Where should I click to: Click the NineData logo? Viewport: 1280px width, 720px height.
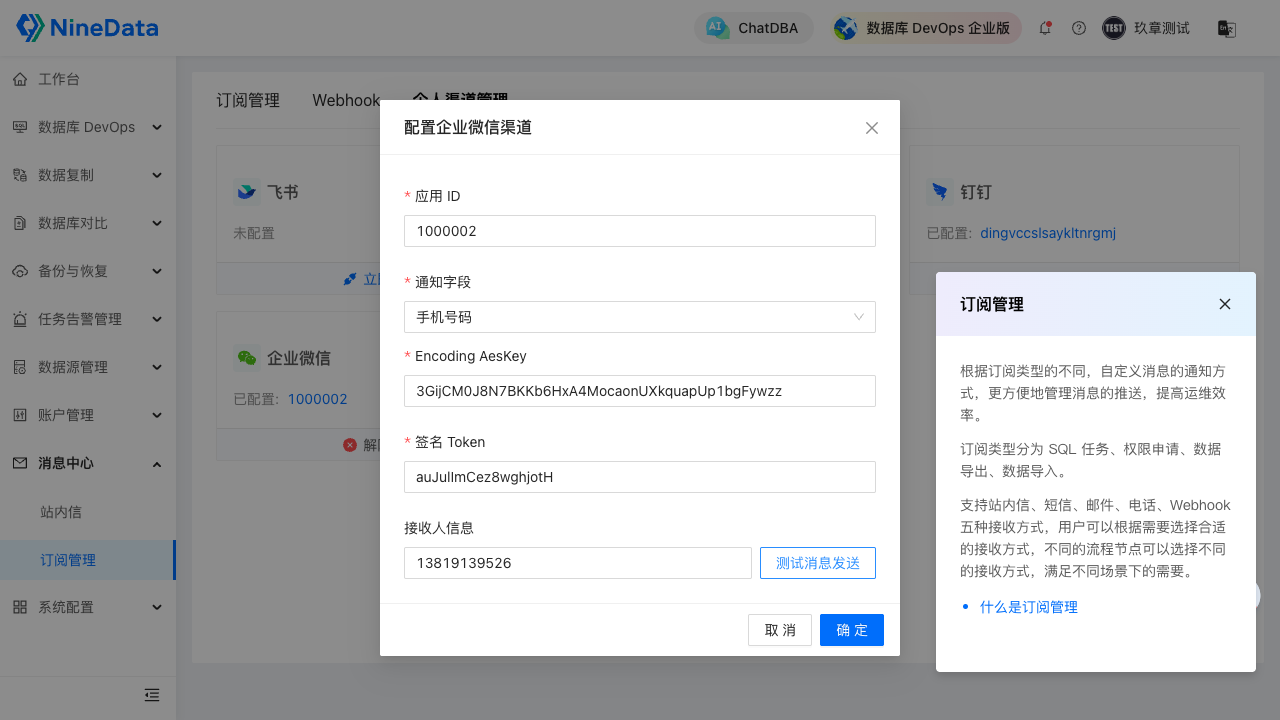coord(87,28)
